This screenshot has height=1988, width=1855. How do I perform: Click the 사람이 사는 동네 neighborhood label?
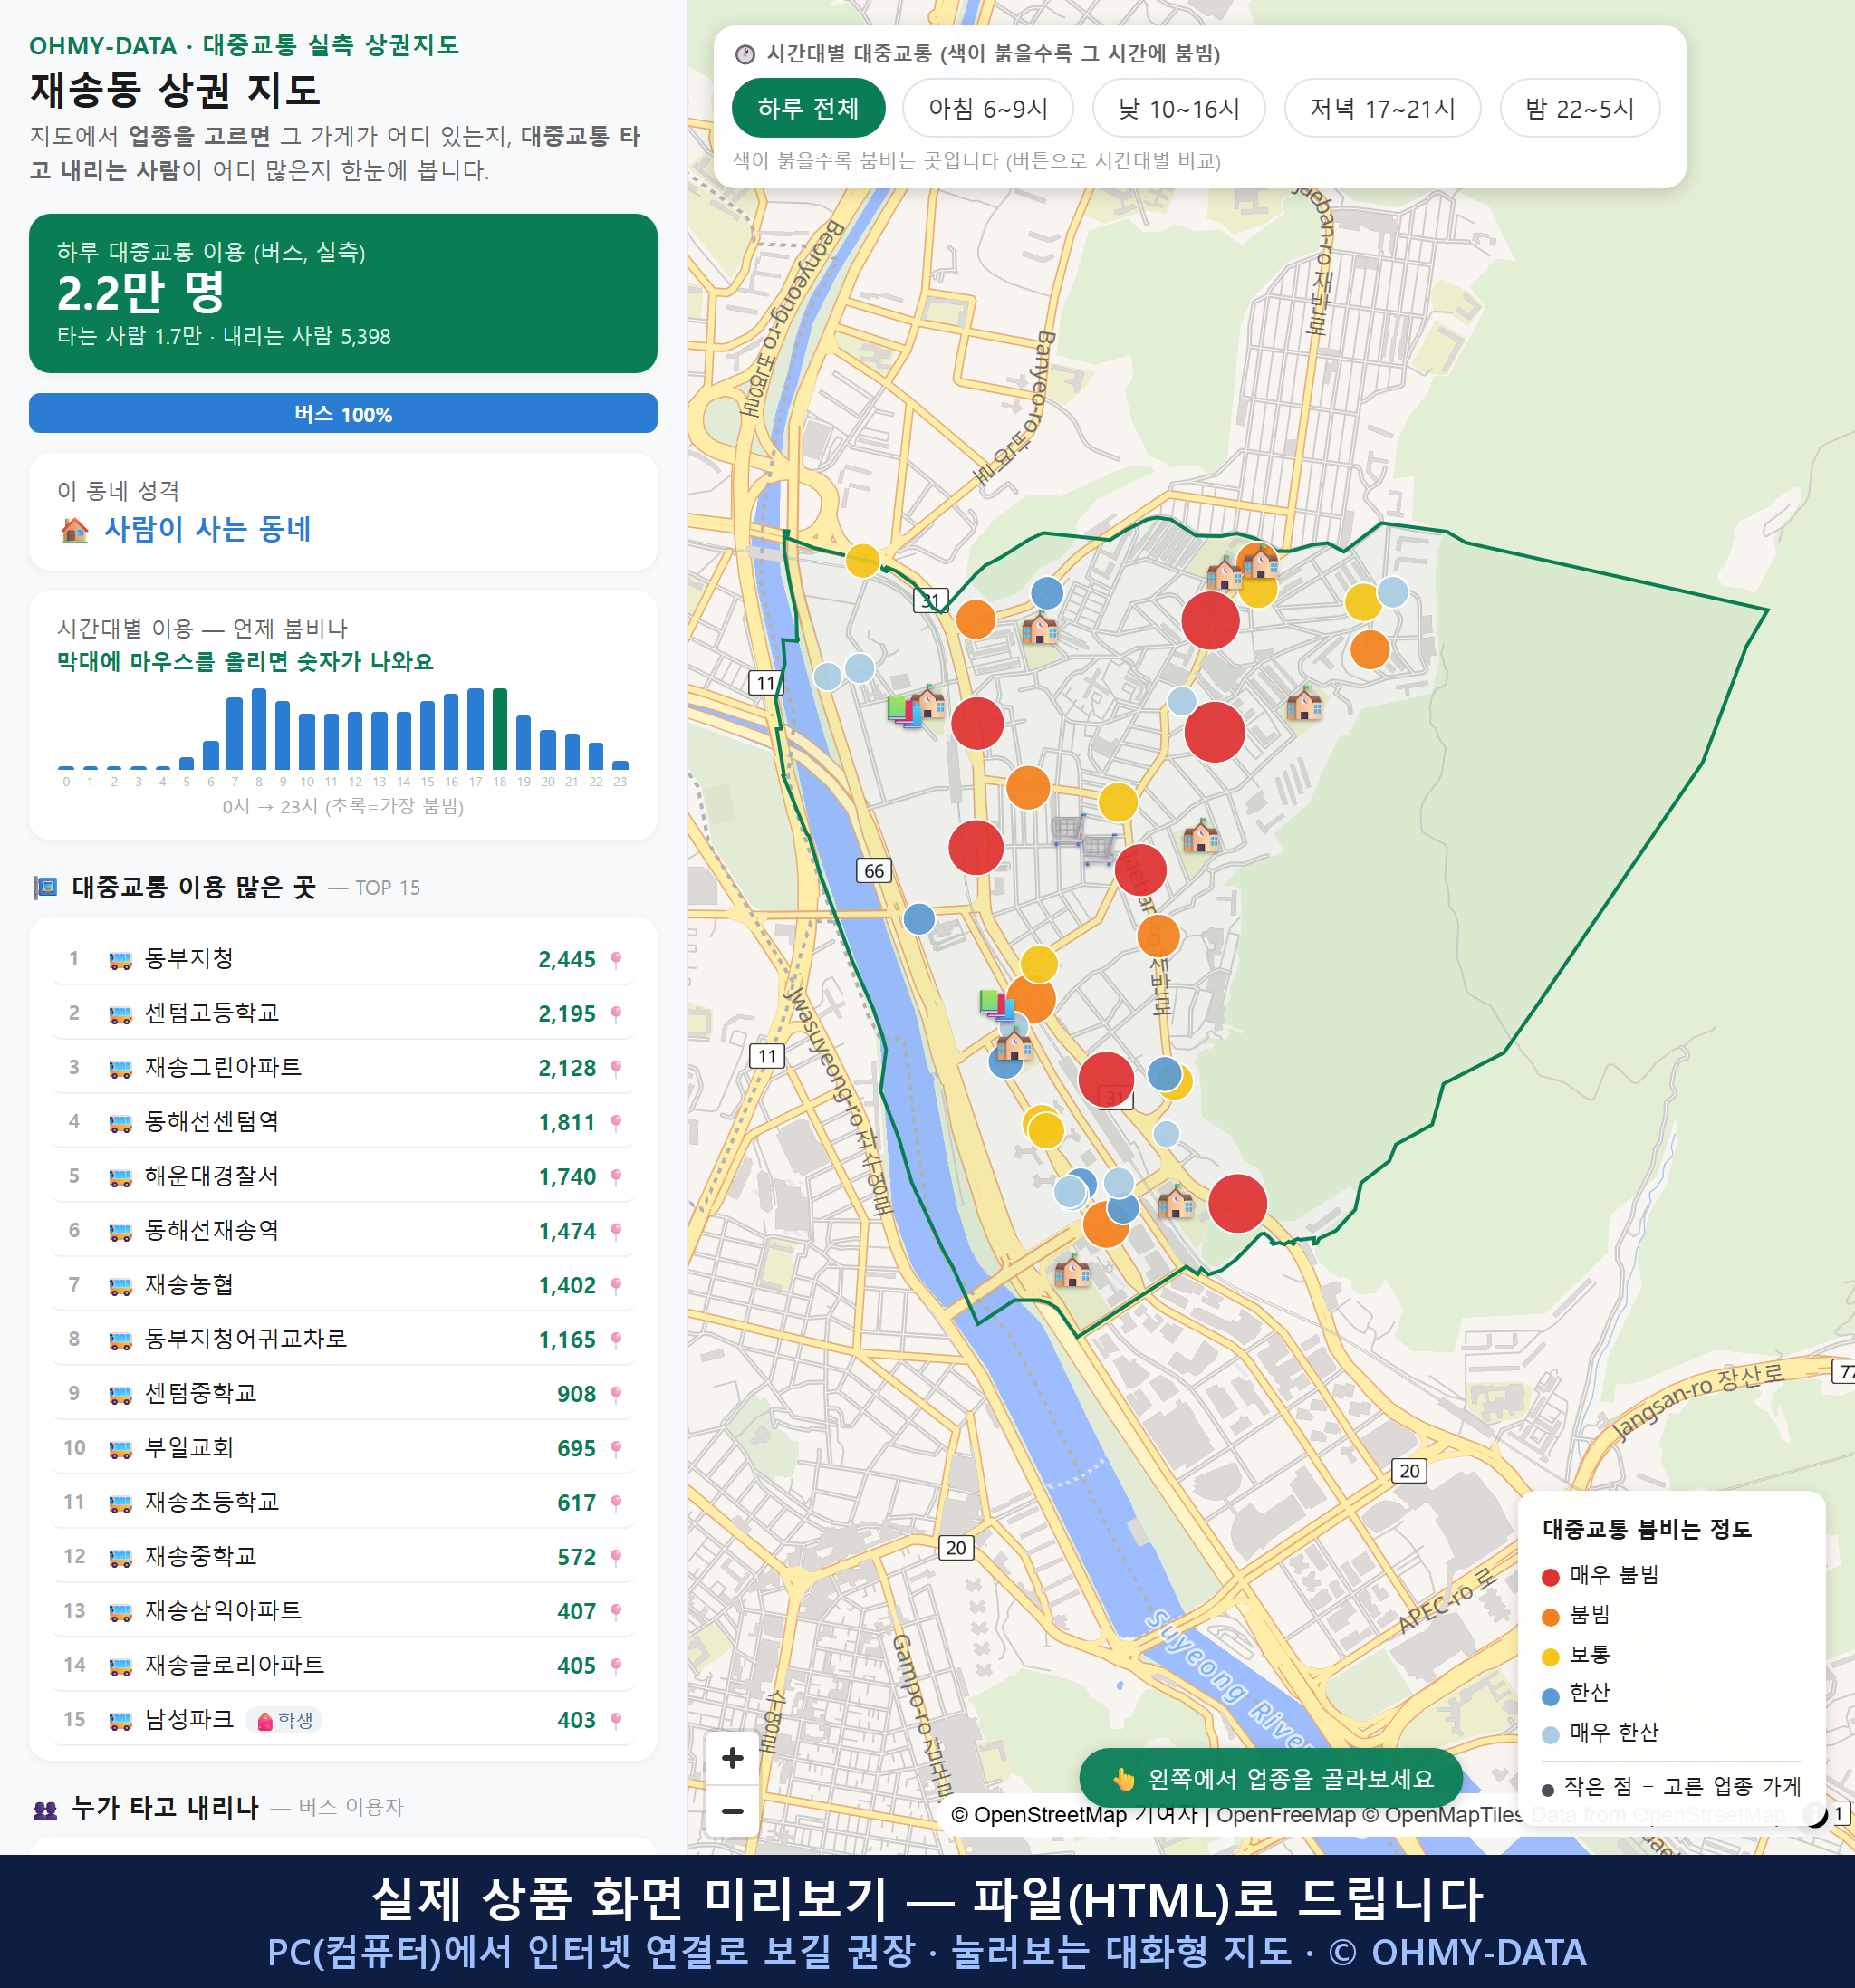tap(207, 529)
